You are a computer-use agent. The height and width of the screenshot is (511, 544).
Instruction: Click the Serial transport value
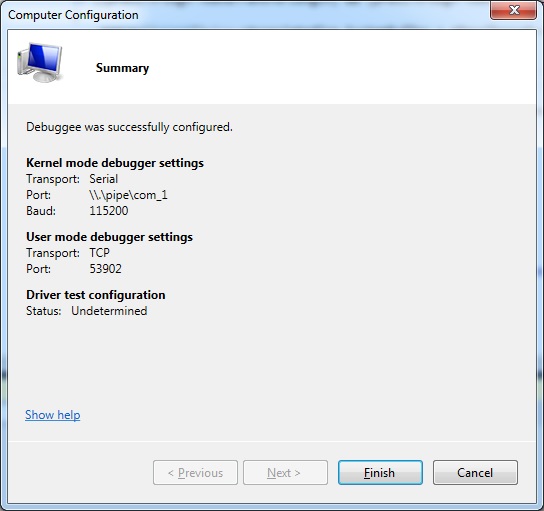coord(104,179)
